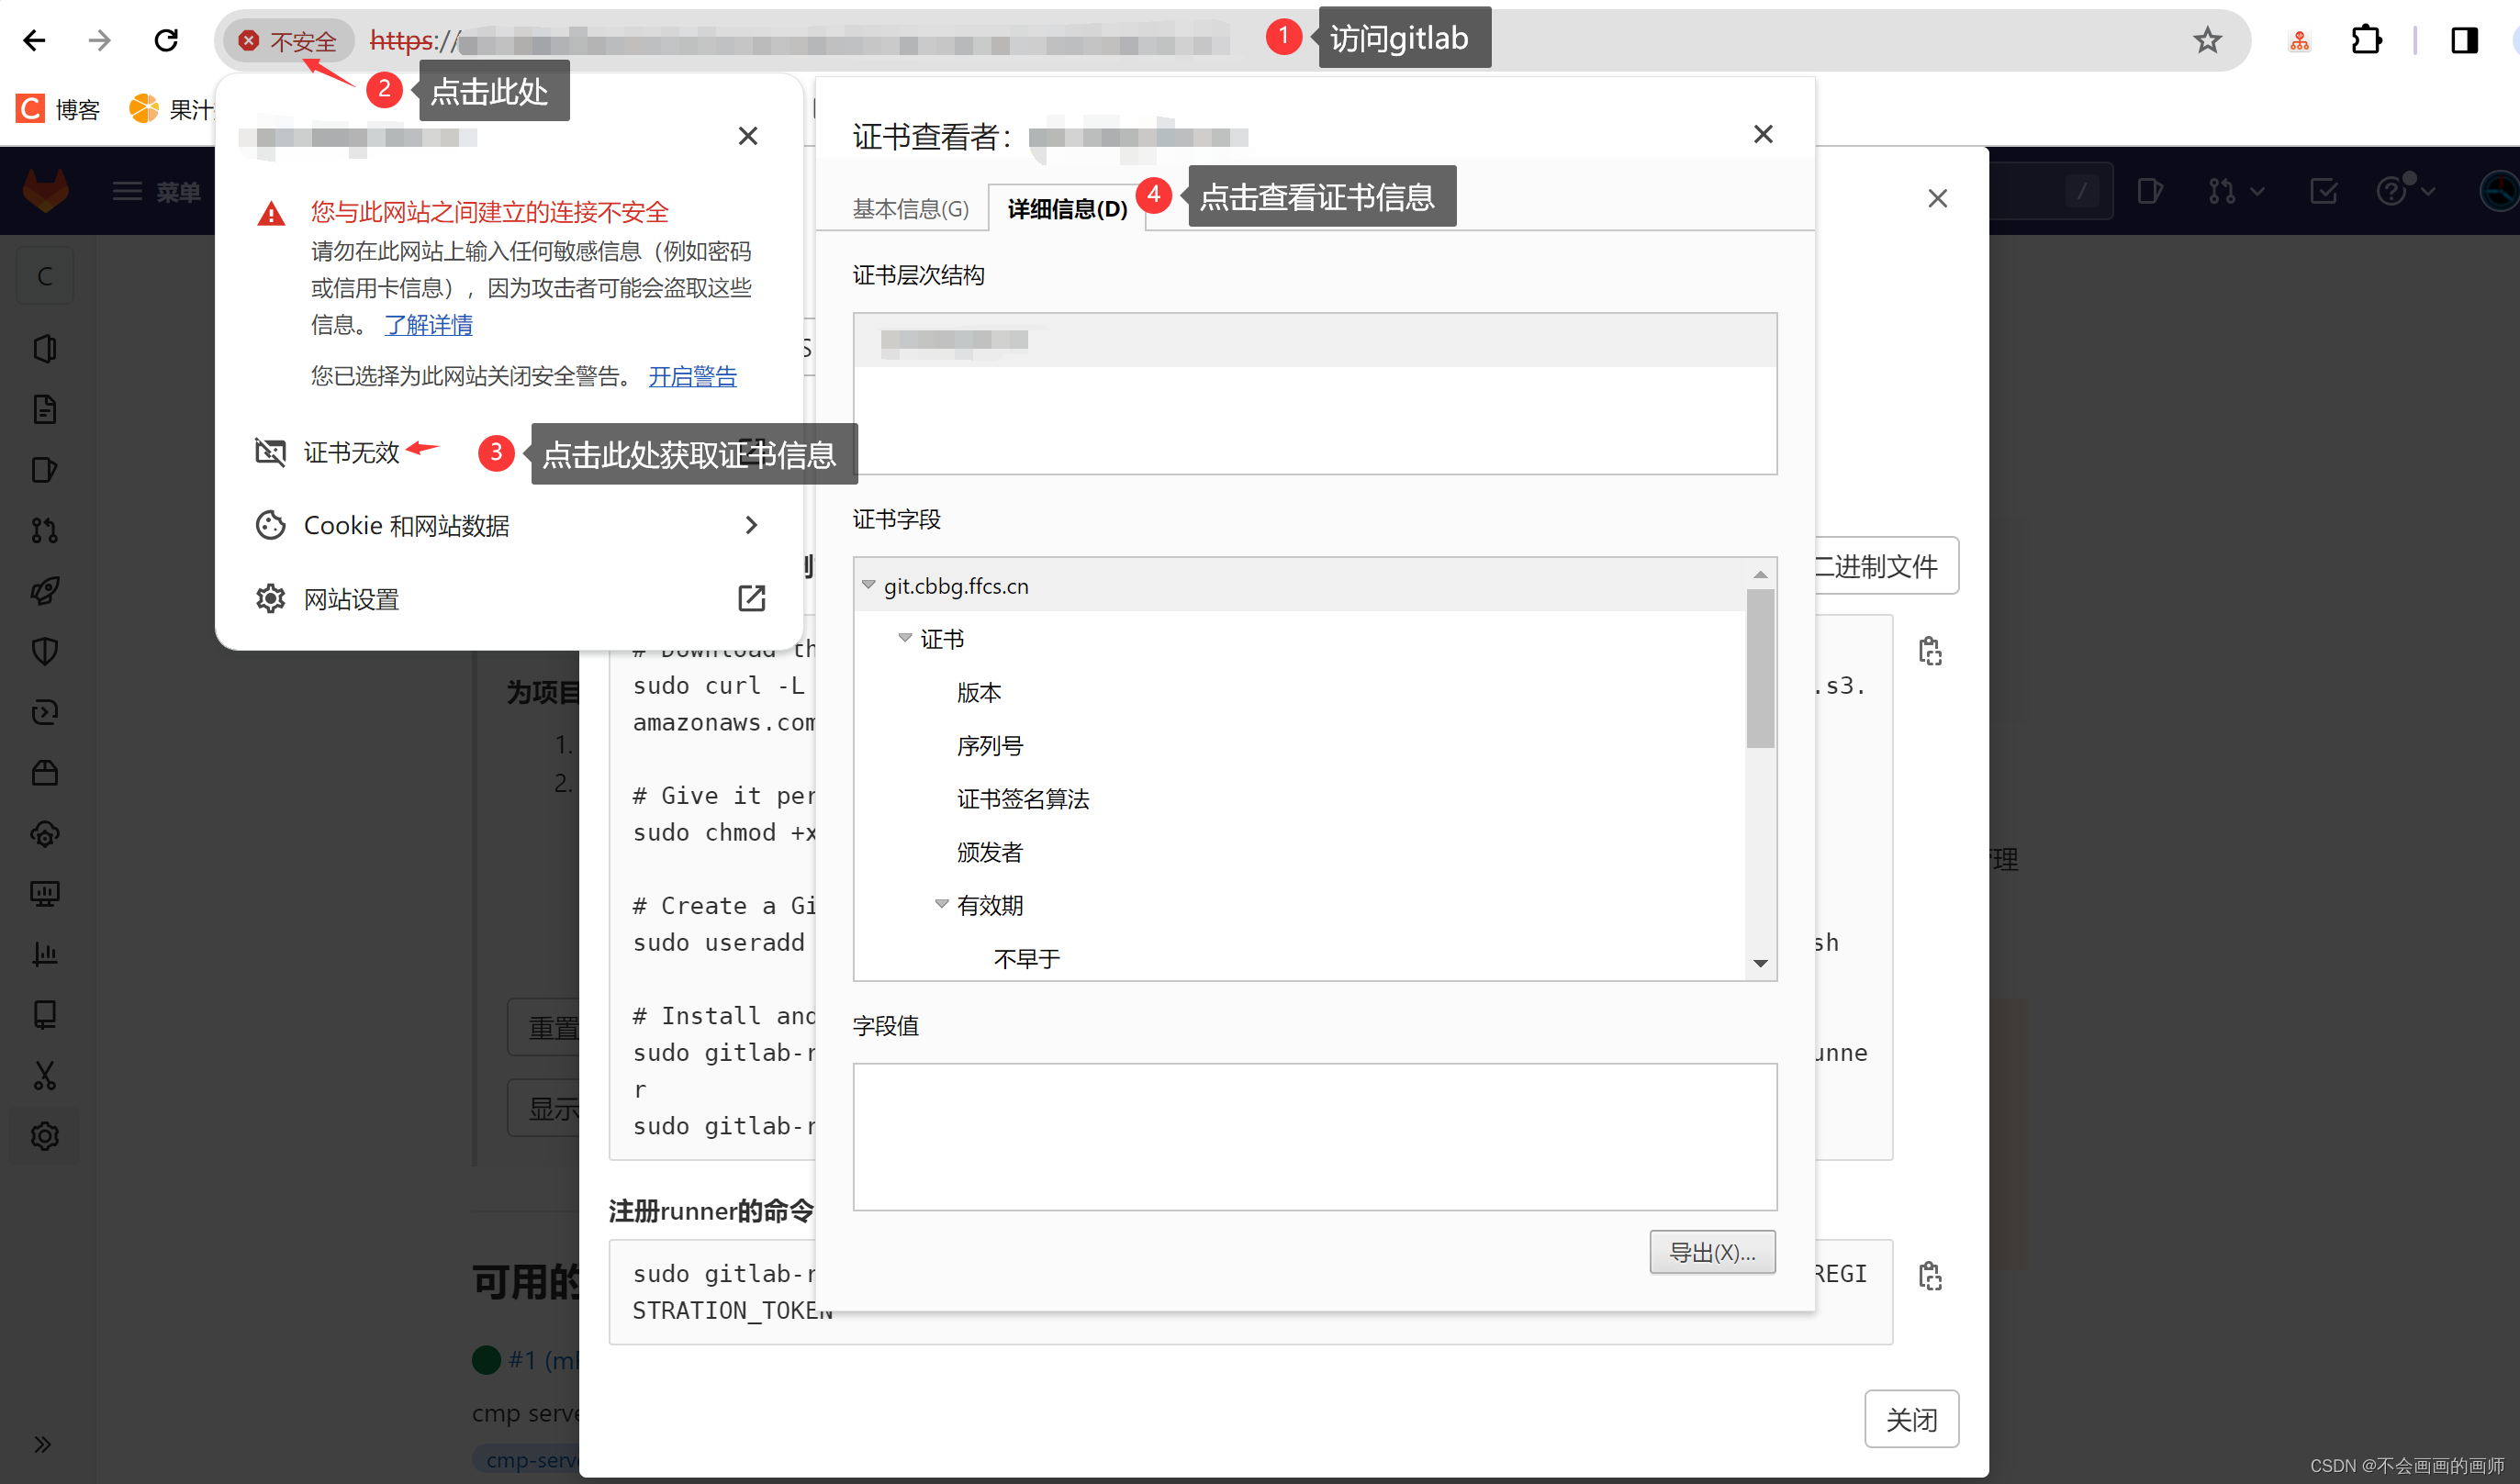Open the Settings gear in the GitLab sidebar
Image resolution: width=2520 pixels, height=1484 pixels.
coord(45,1136)
